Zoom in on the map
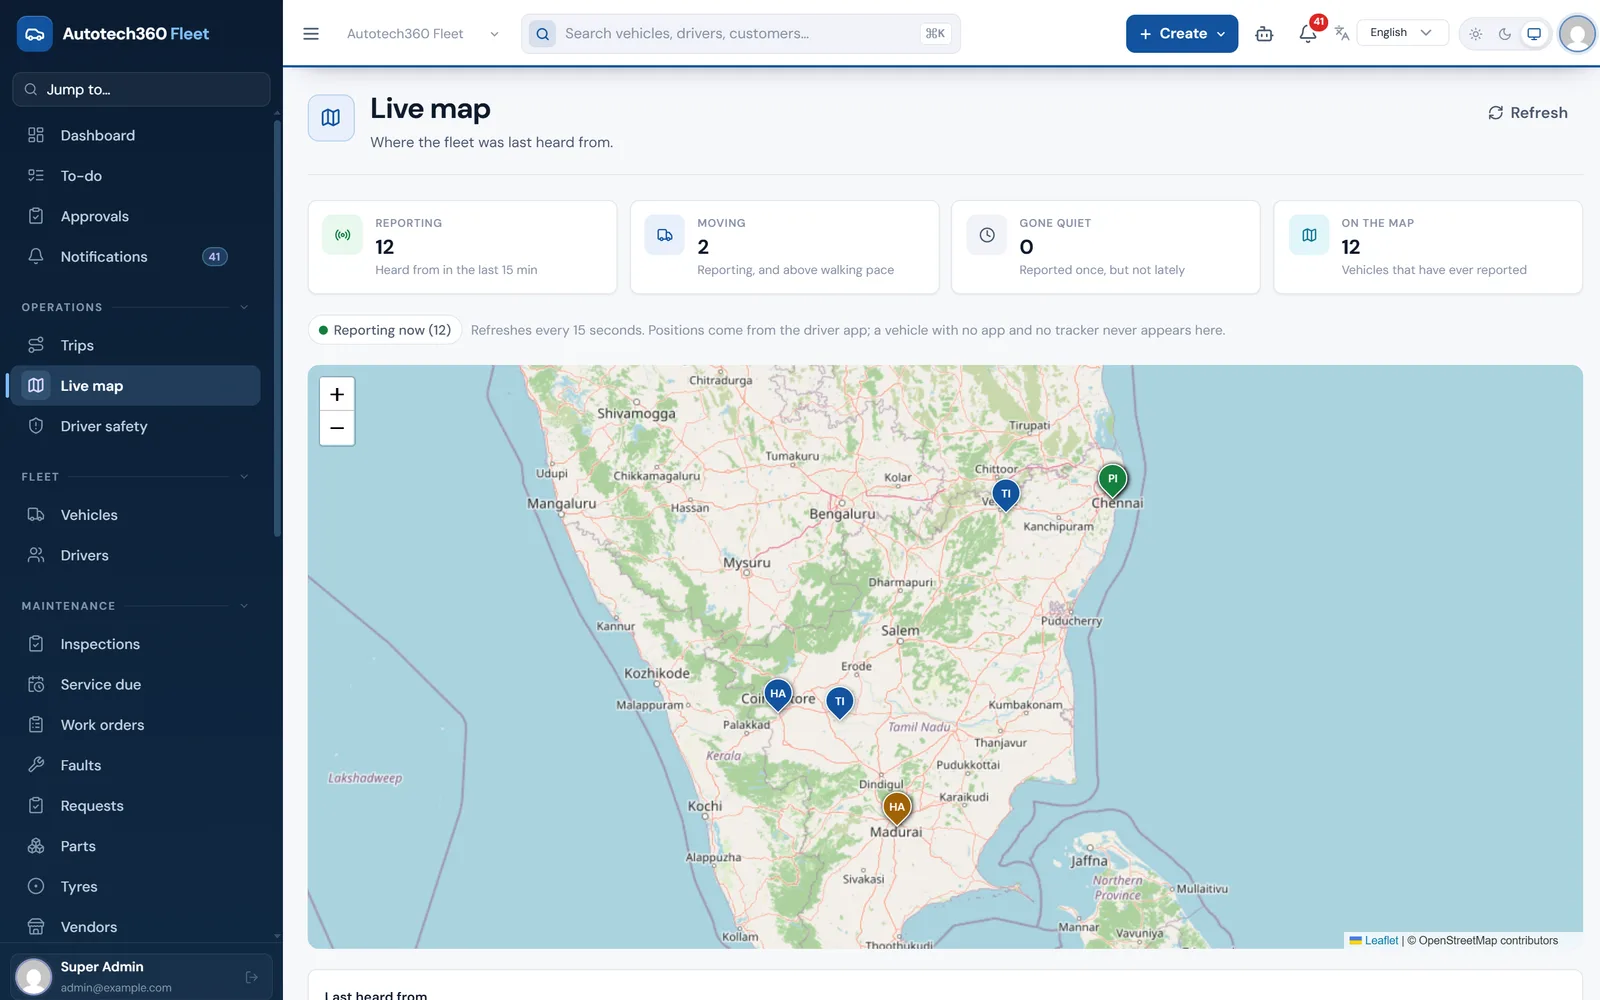1600x1000 pixels. [337, 395]
